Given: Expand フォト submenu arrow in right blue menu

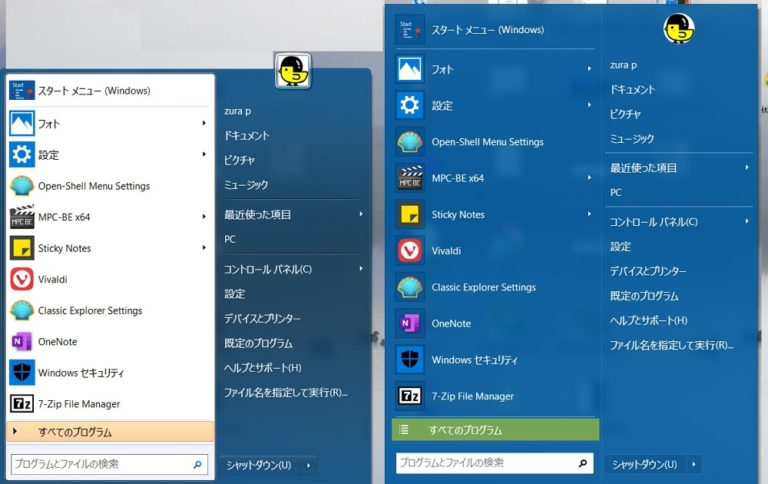Looking at the screenshot, I should (589, 69).
